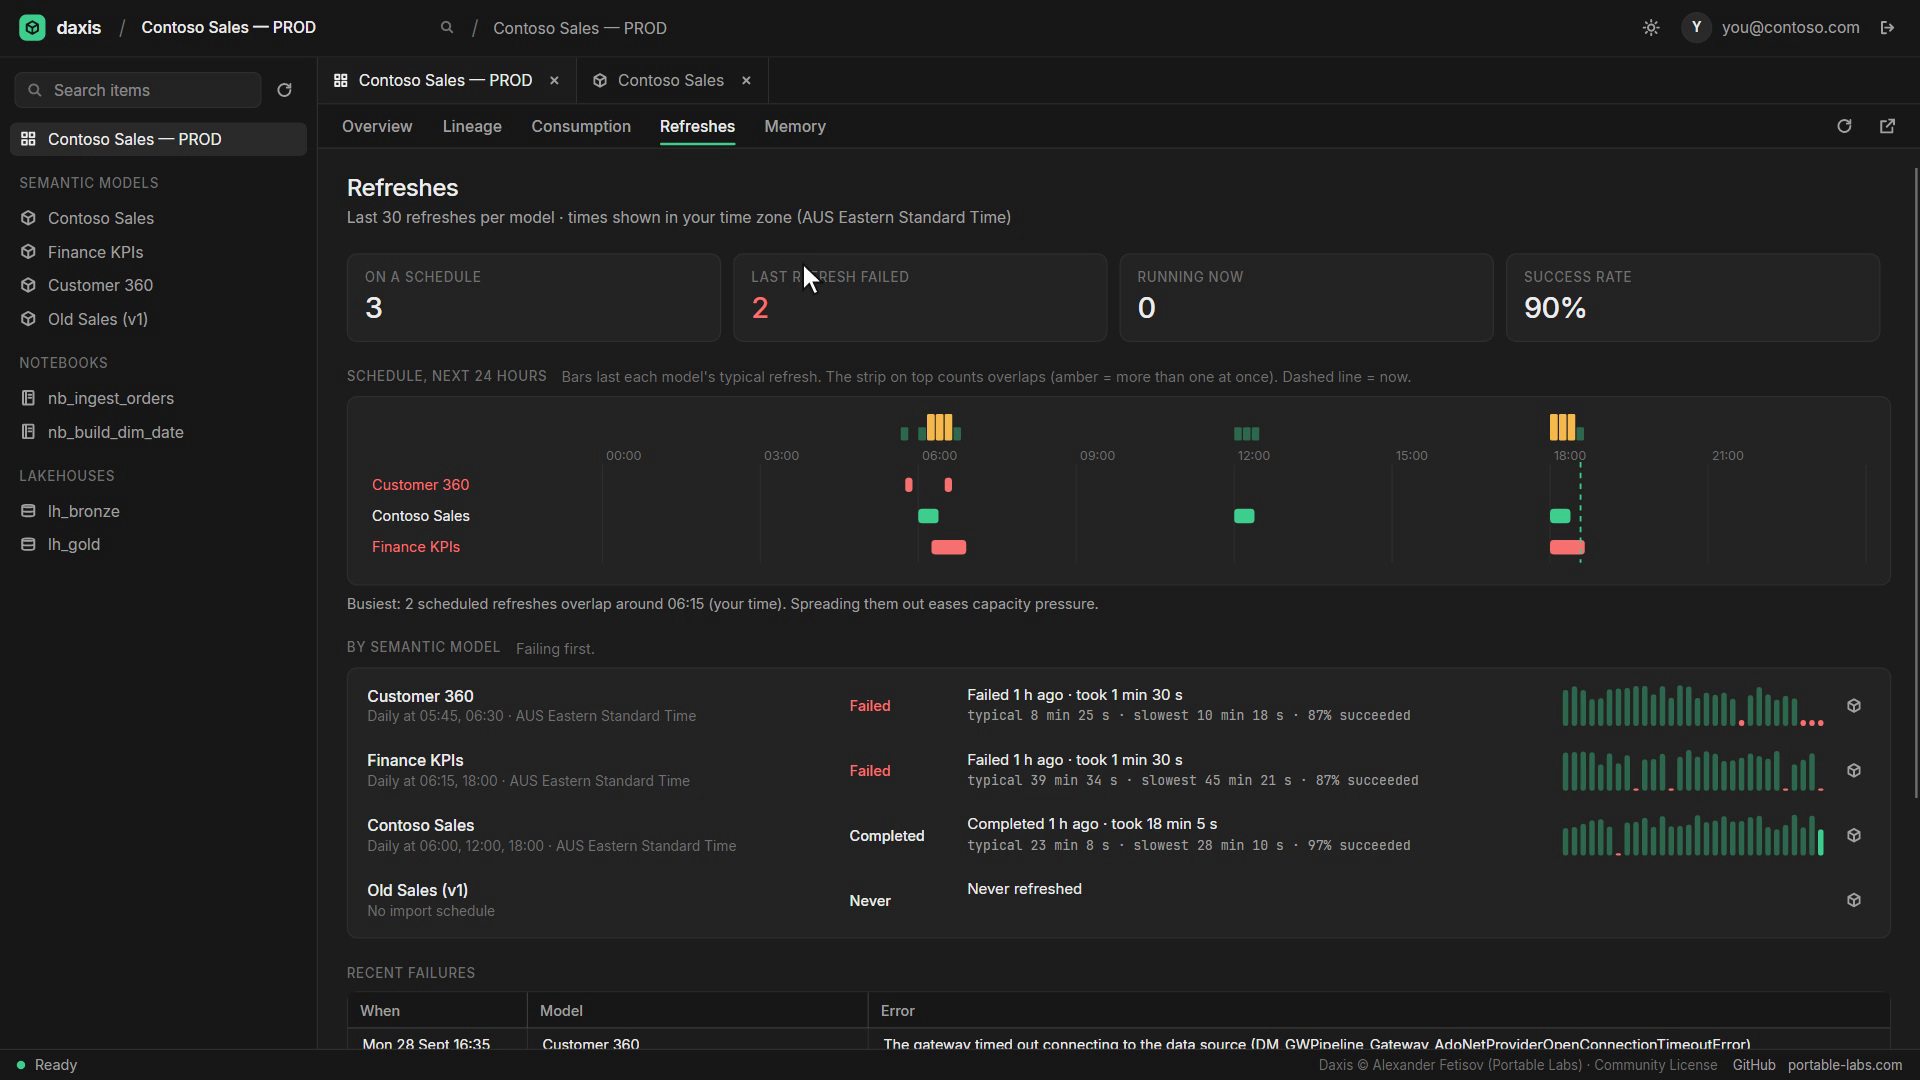This screenshot has width=1920, height=1080.
Task: Click the Failed status for Customer 360
Action: (x=870, y=706)
